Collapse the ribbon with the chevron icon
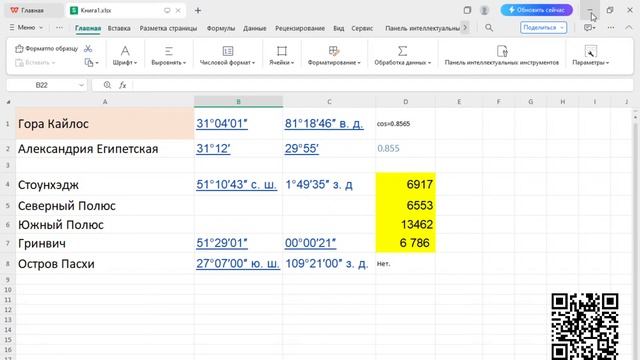640x360 pixels. pyautogui.click(x=629, y=28)
